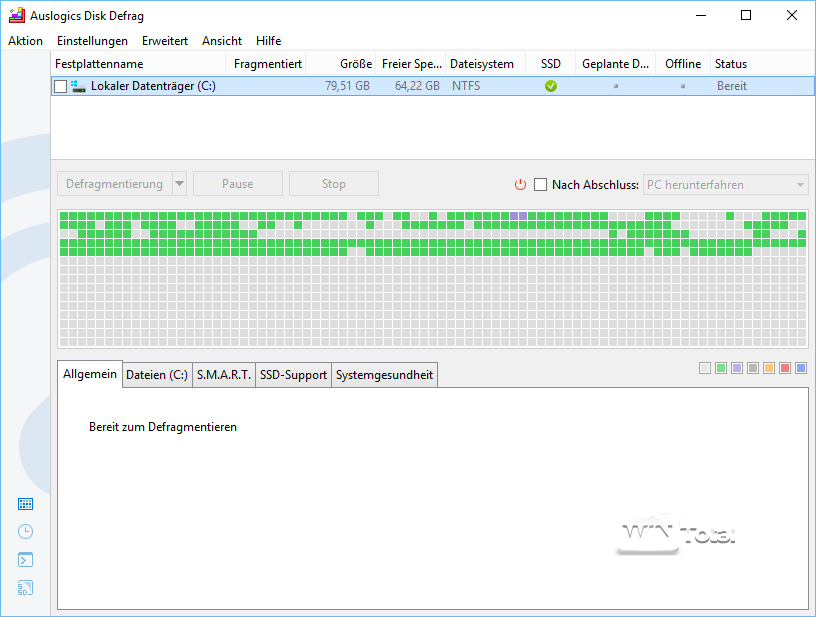Screen dimensions: 816x617
Task: Sort by the SSD column header
Action: 551,64
